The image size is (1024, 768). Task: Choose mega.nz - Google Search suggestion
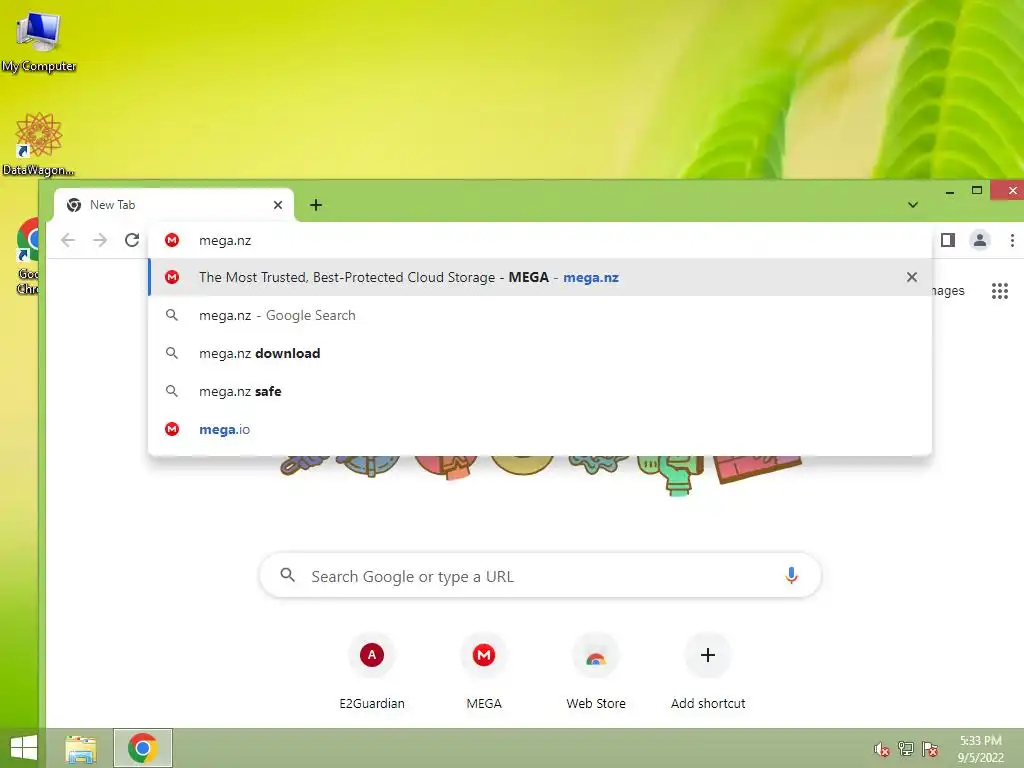540,315
